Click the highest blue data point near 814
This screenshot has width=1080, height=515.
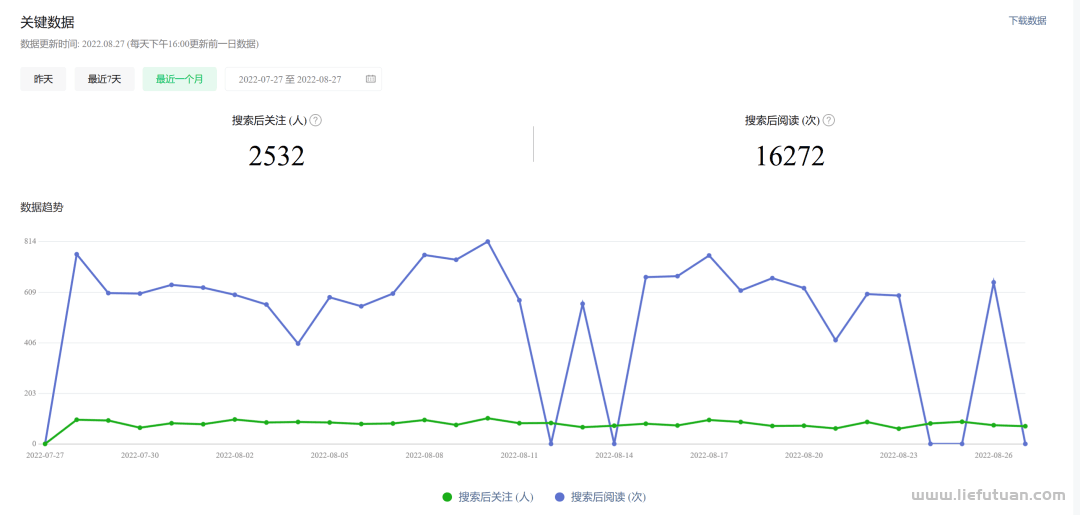pos(487,241)
